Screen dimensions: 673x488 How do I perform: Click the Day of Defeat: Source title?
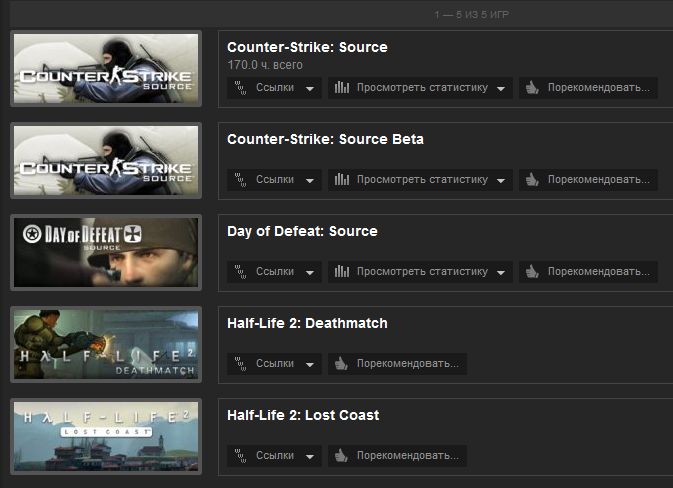point(303,231)
